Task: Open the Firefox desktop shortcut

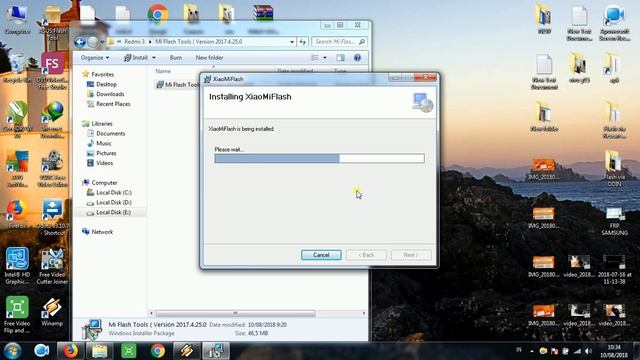Action: coord(17,214)
